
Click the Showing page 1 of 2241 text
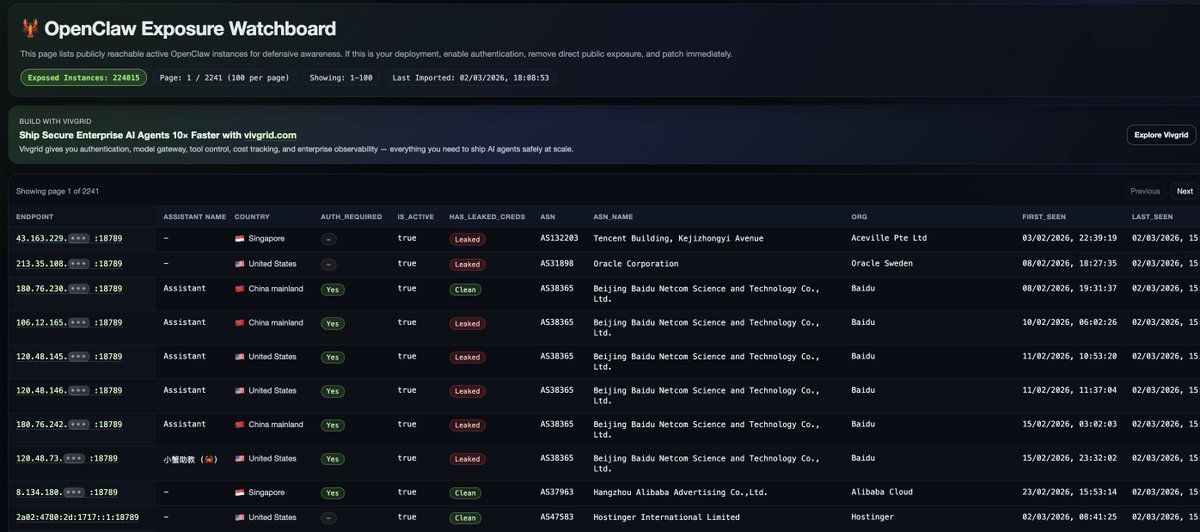pos(57,191)
